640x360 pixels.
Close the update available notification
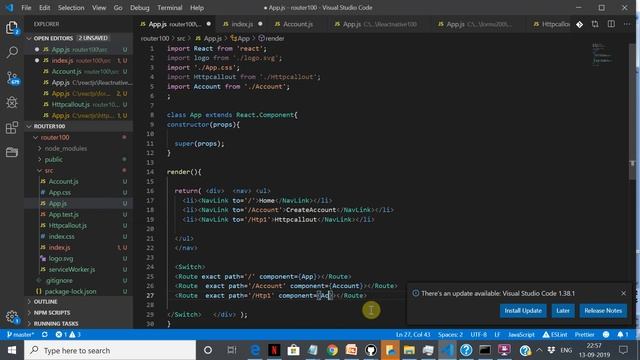tap(623, 293)
